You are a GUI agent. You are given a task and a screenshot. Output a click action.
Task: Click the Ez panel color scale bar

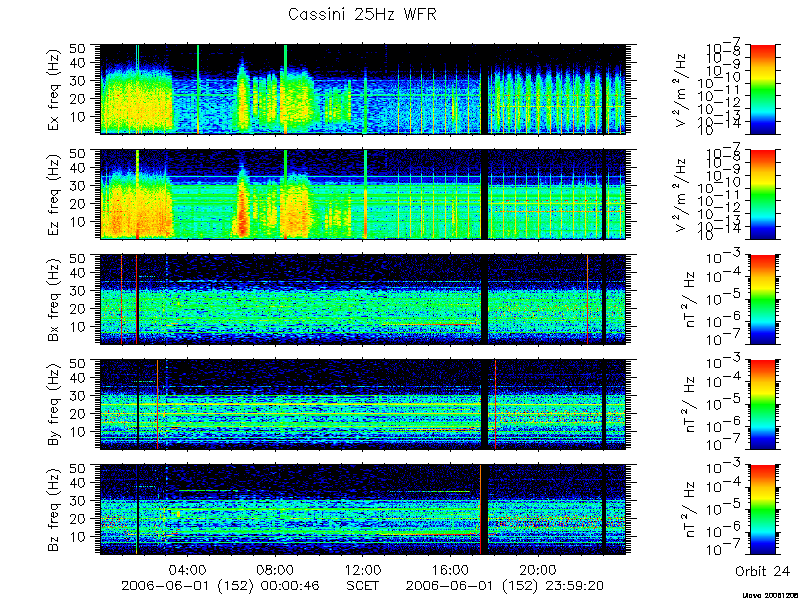(762, 194)
